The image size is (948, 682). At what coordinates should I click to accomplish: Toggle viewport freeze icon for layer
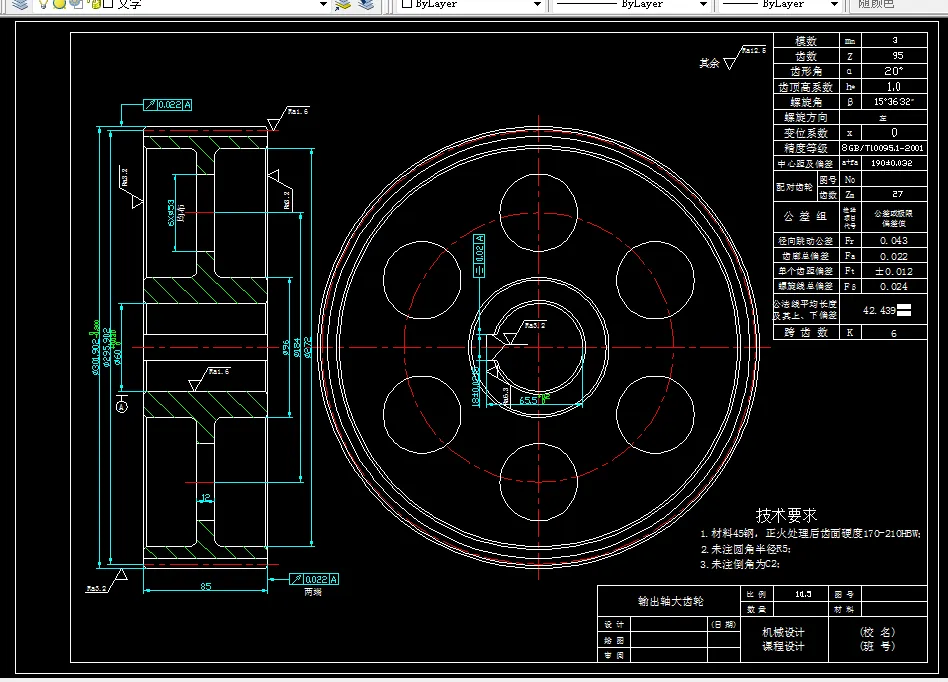click(x=76, y=4)
